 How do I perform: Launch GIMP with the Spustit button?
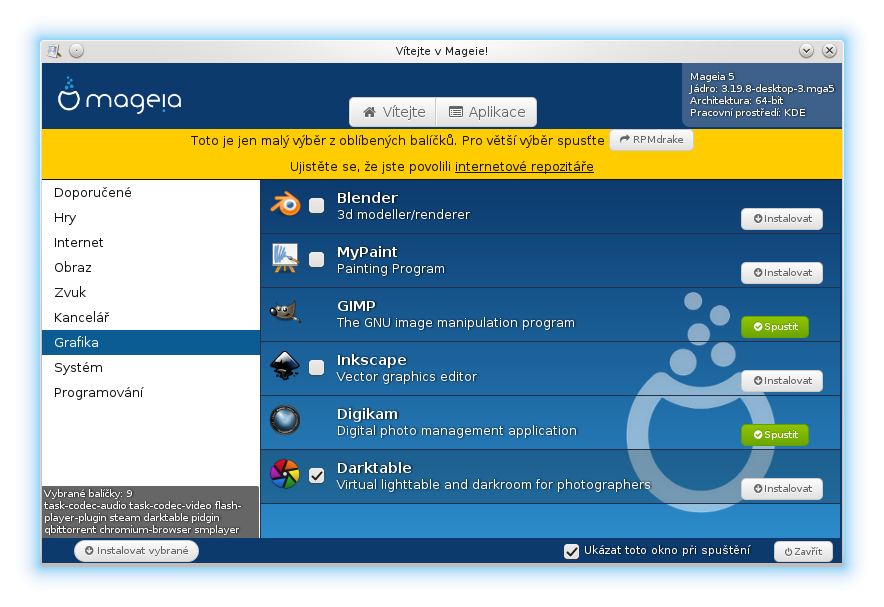tap(775, 327)
